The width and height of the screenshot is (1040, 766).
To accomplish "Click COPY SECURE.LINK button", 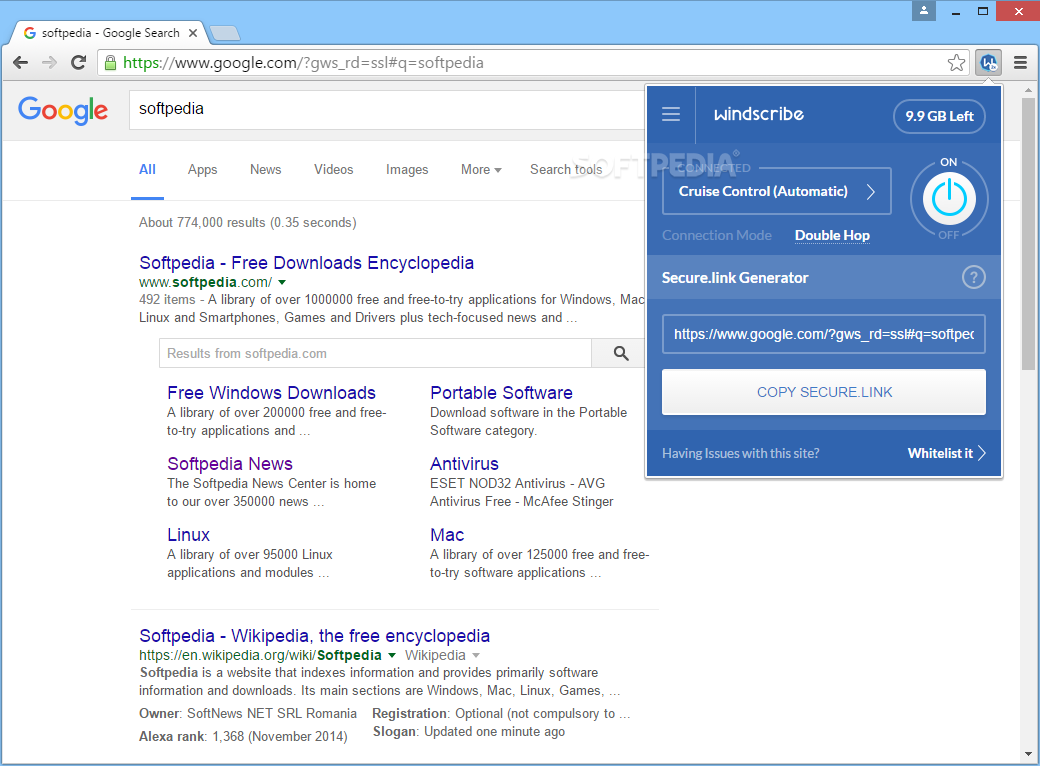I will (824, 392).
